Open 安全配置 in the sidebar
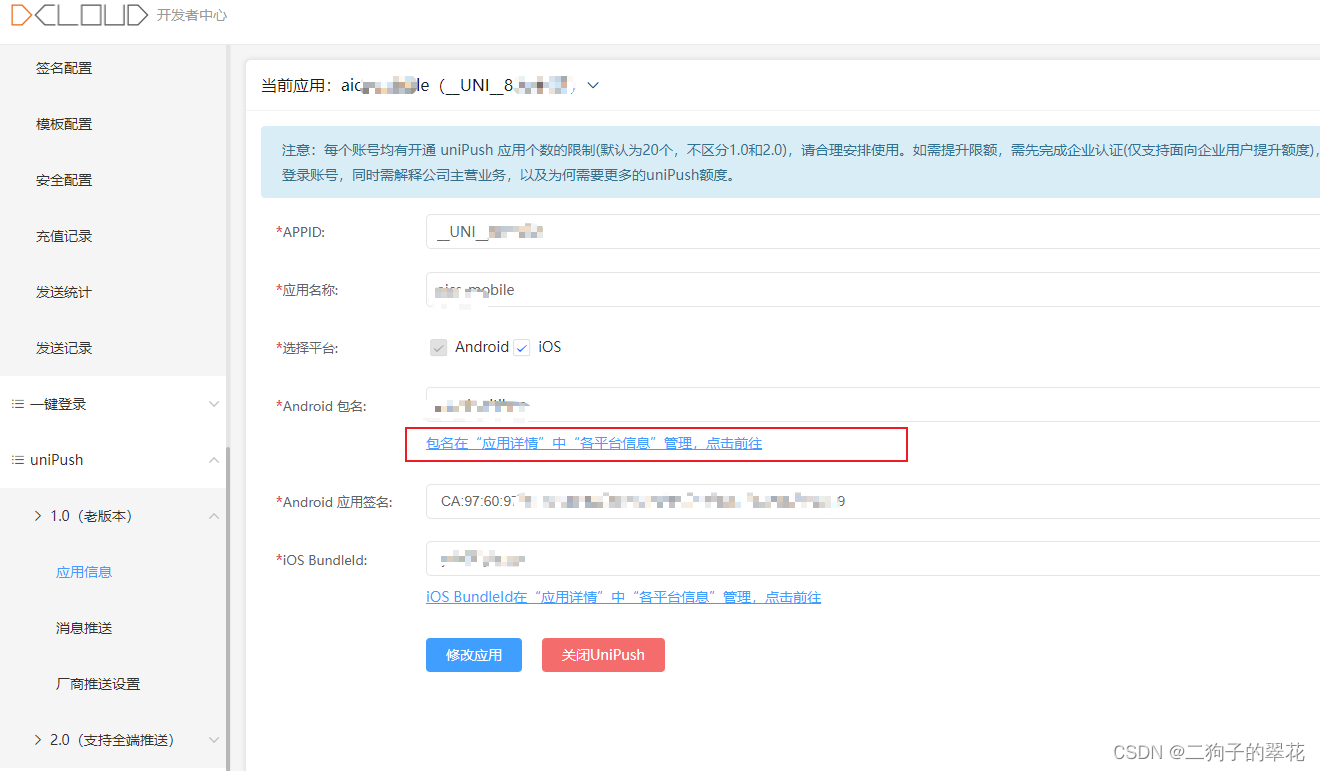This screenshot has width=1320, height=771. [x=64, y=180]
